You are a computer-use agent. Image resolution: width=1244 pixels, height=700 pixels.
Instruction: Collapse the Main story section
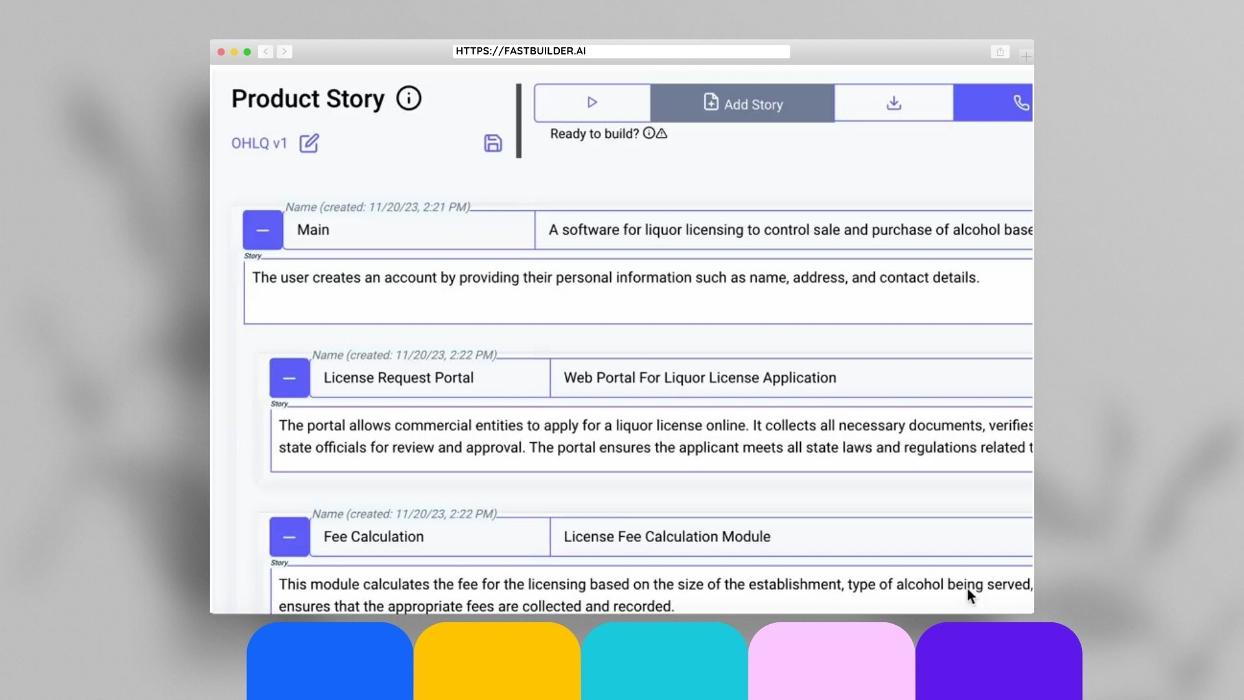(x=263, y=230)
